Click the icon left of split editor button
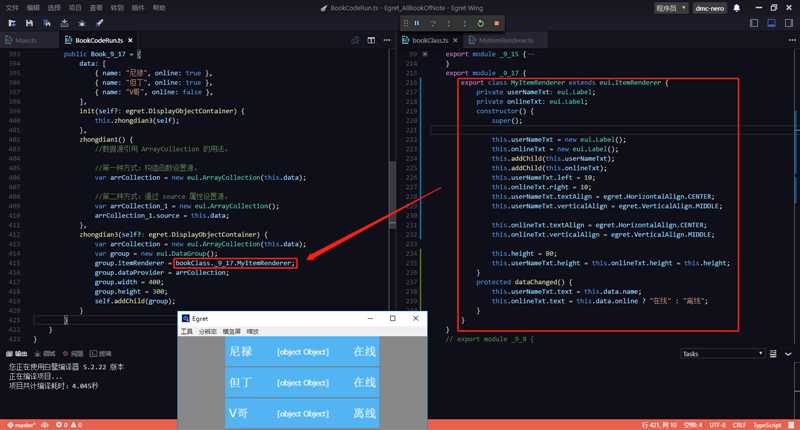 [x=355, y=40]
